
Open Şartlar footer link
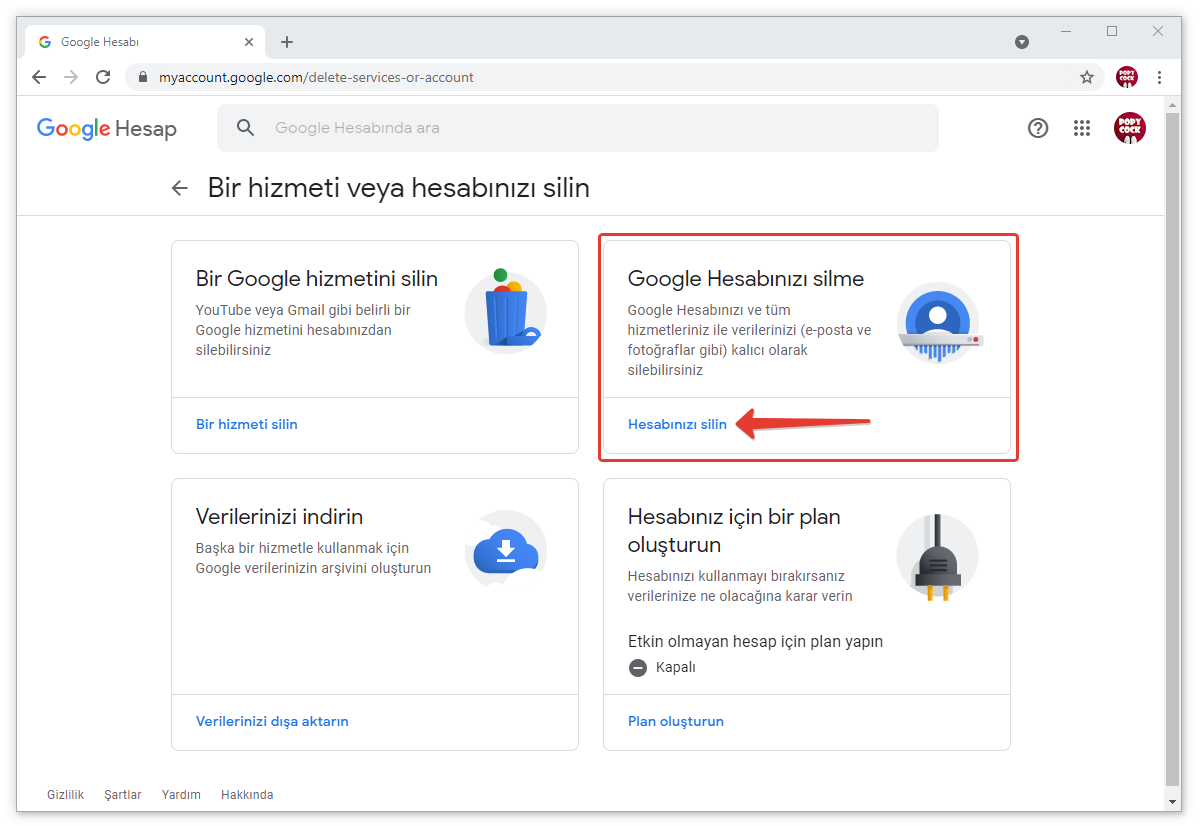pyautogui.click(x=123, y=795)
